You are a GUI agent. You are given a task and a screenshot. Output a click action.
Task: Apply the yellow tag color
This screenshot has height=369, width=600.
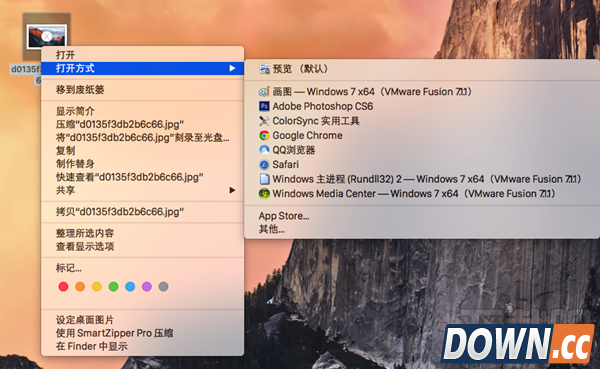[x=97, y=286]
